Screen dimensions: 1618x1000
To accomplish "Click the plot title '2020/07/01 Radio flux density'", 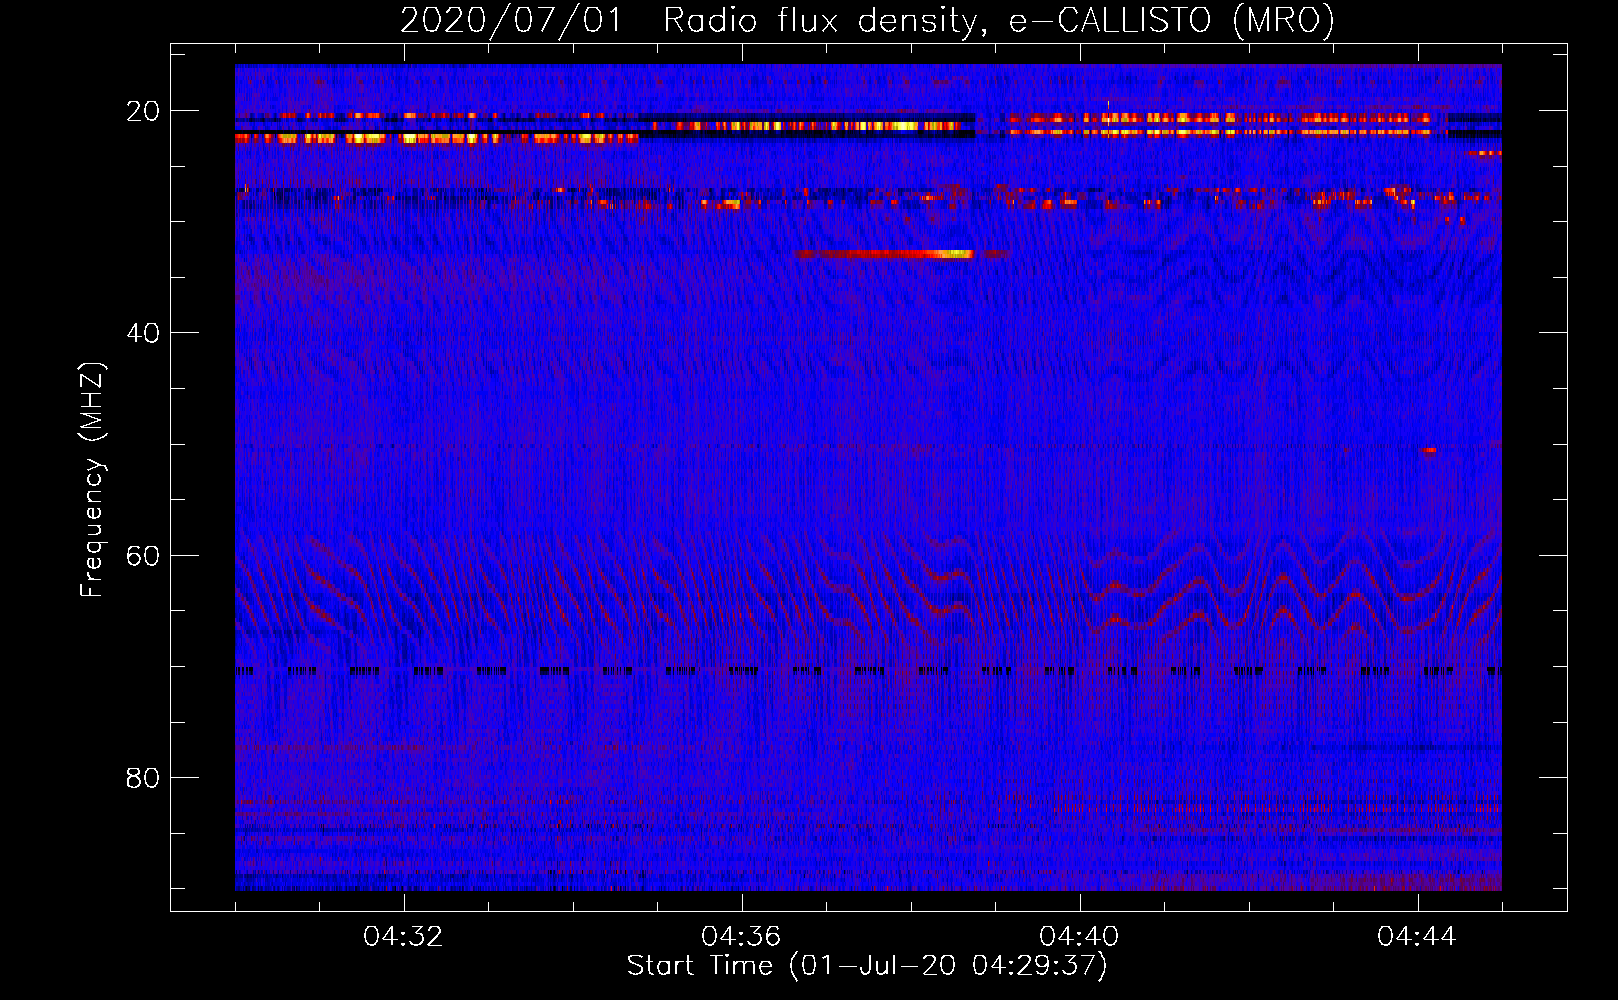I will 689,20.
